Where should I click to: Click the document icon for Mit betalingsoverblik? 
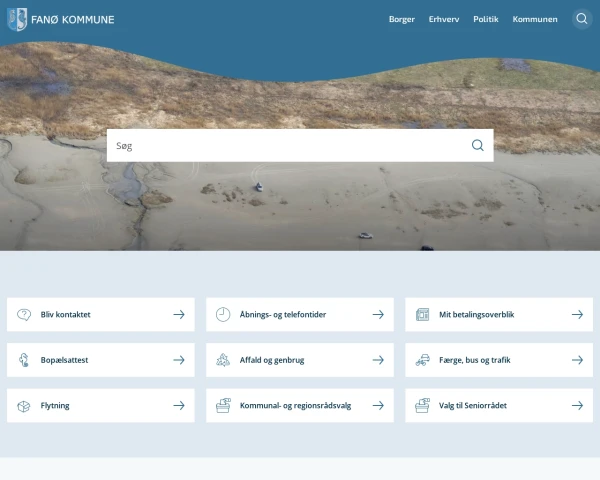point(422,314)
